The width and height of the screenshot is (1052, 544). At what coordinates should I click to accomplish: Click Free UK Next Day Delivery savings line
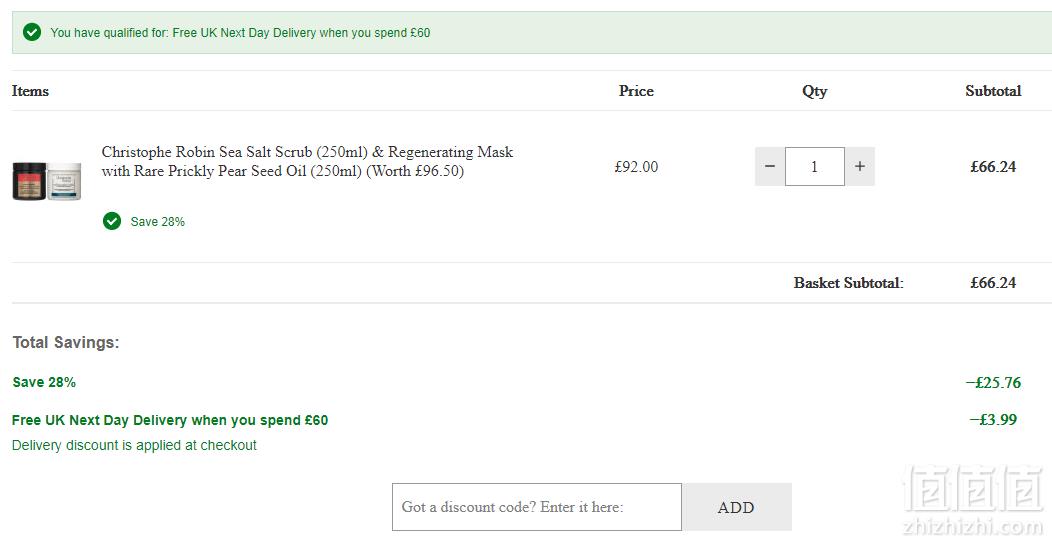coord(170,421)
